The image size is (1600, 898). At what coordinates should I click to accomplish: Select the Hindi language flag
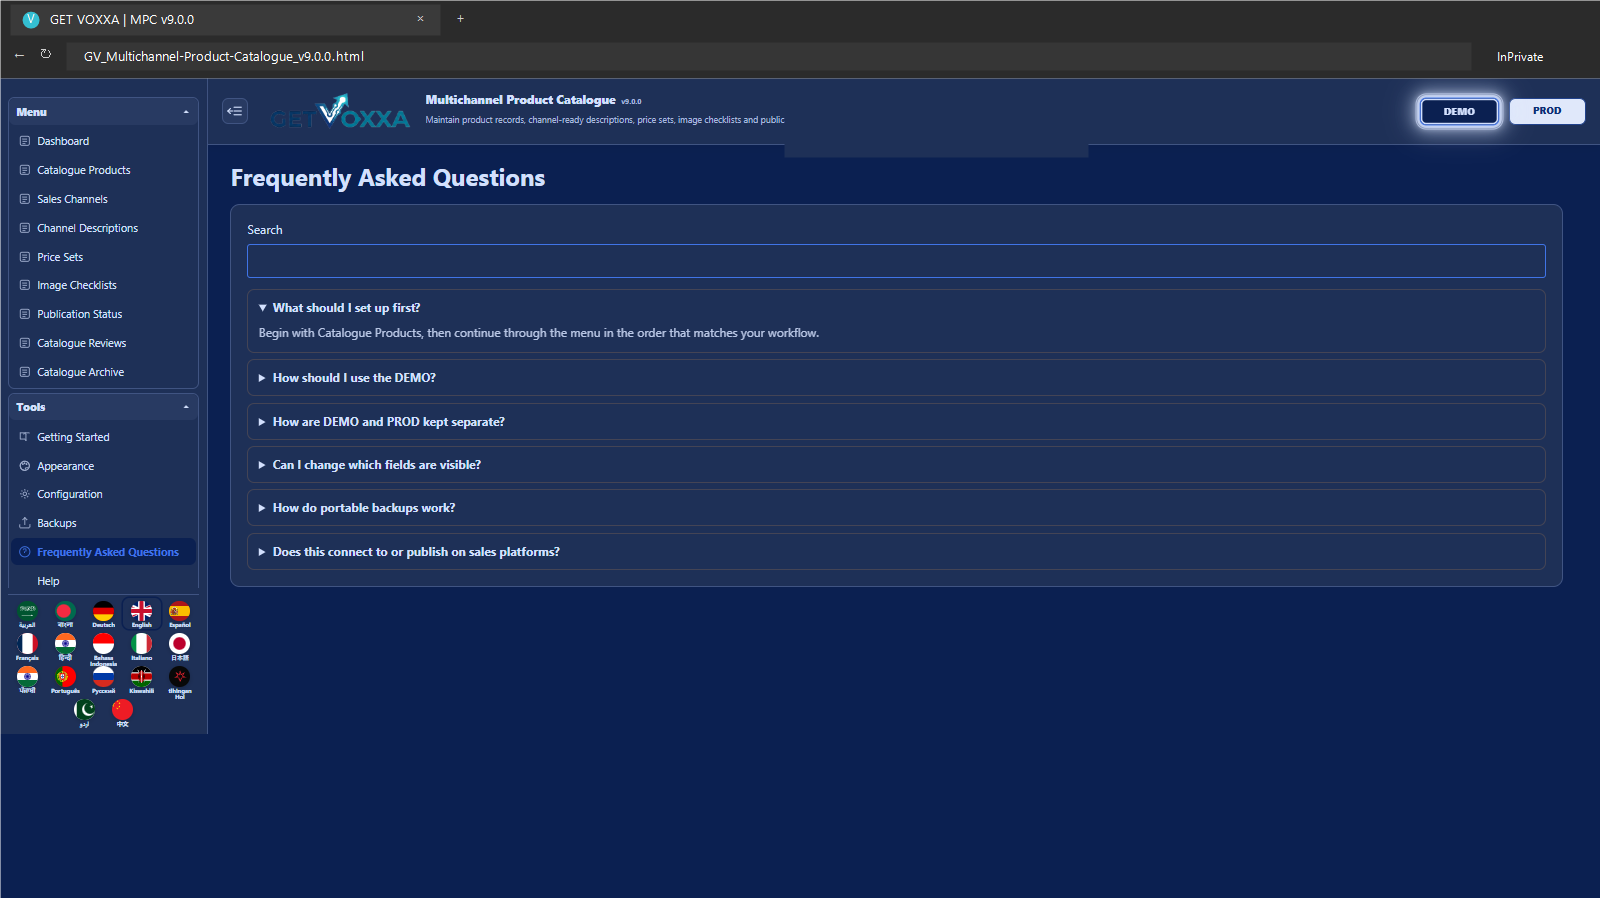tap(65, 647)
